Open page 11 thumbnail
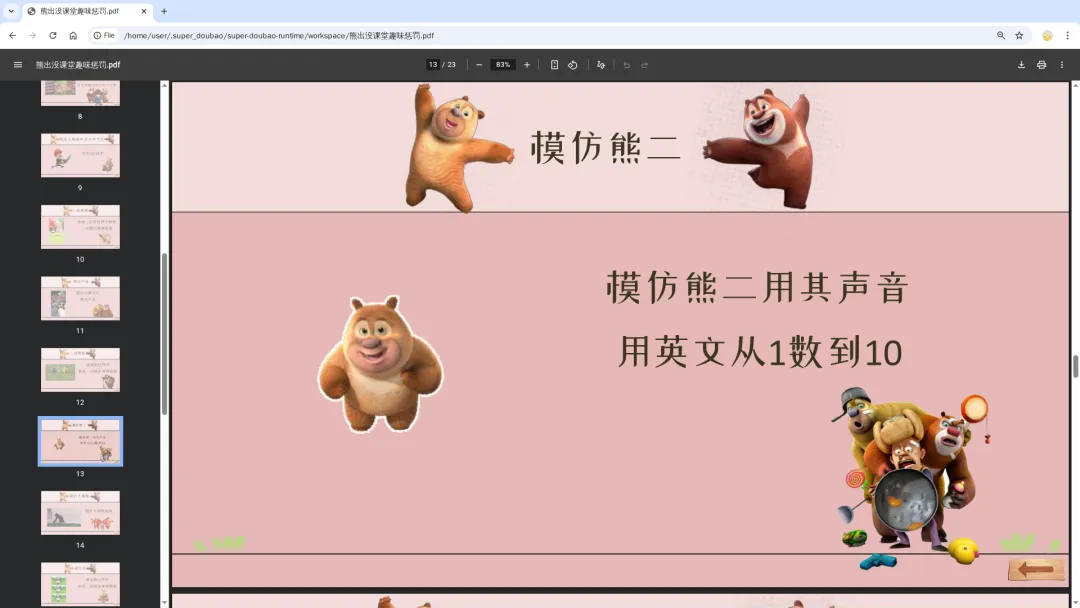This screenshot has width=1080, height=608. (80, 298)
